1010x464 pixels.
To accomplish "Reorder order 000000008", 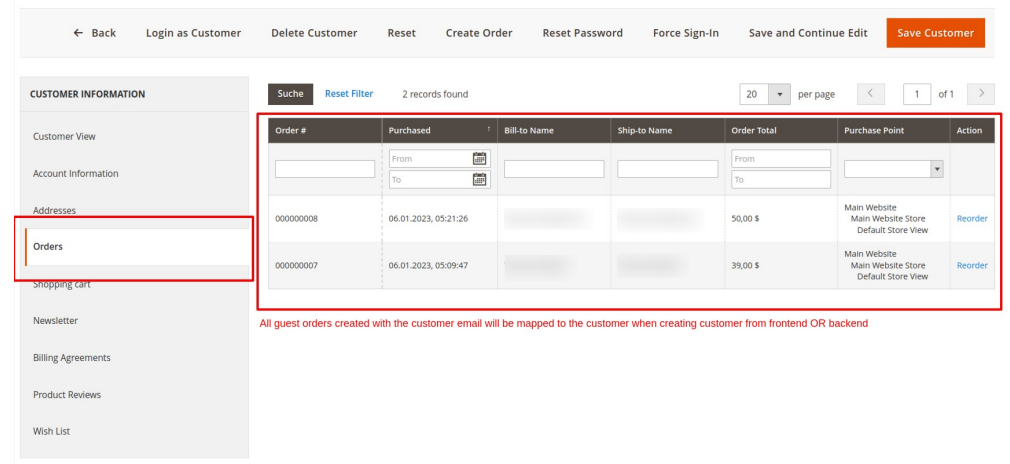I will pos(971,218).
